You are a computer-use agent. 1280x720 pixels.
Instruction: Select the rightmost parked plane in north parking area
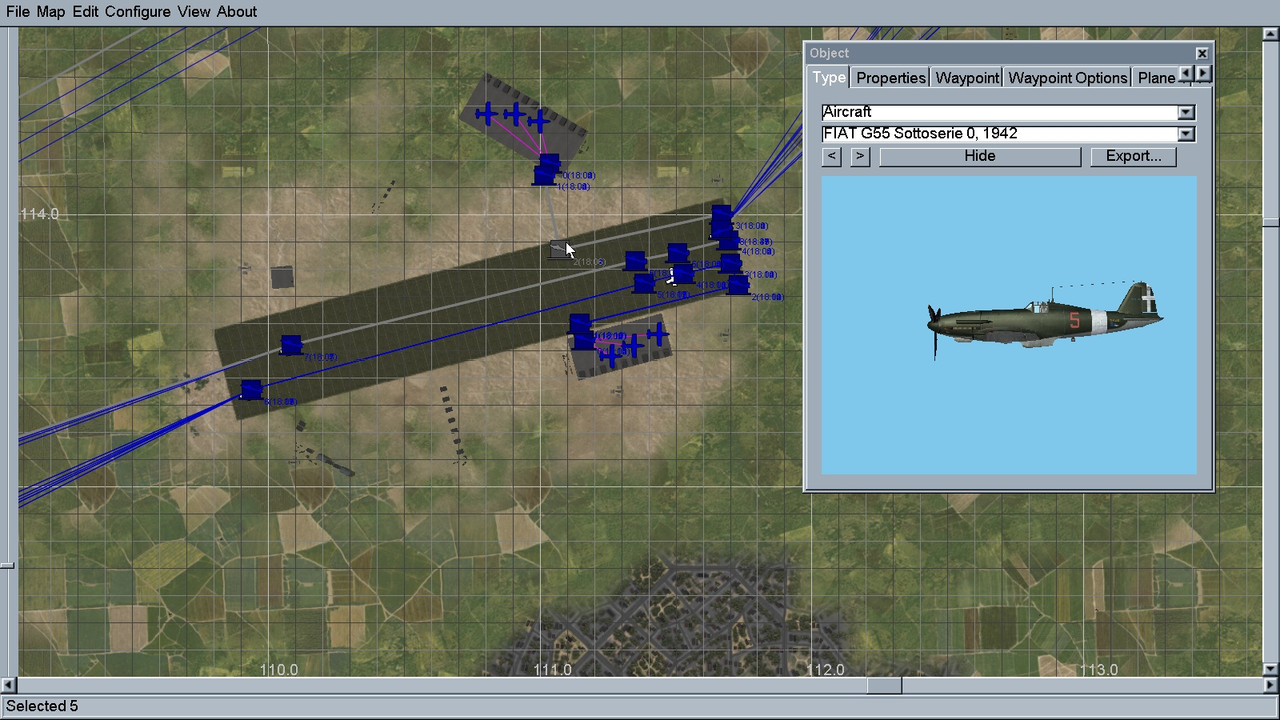tap(539, 122)
